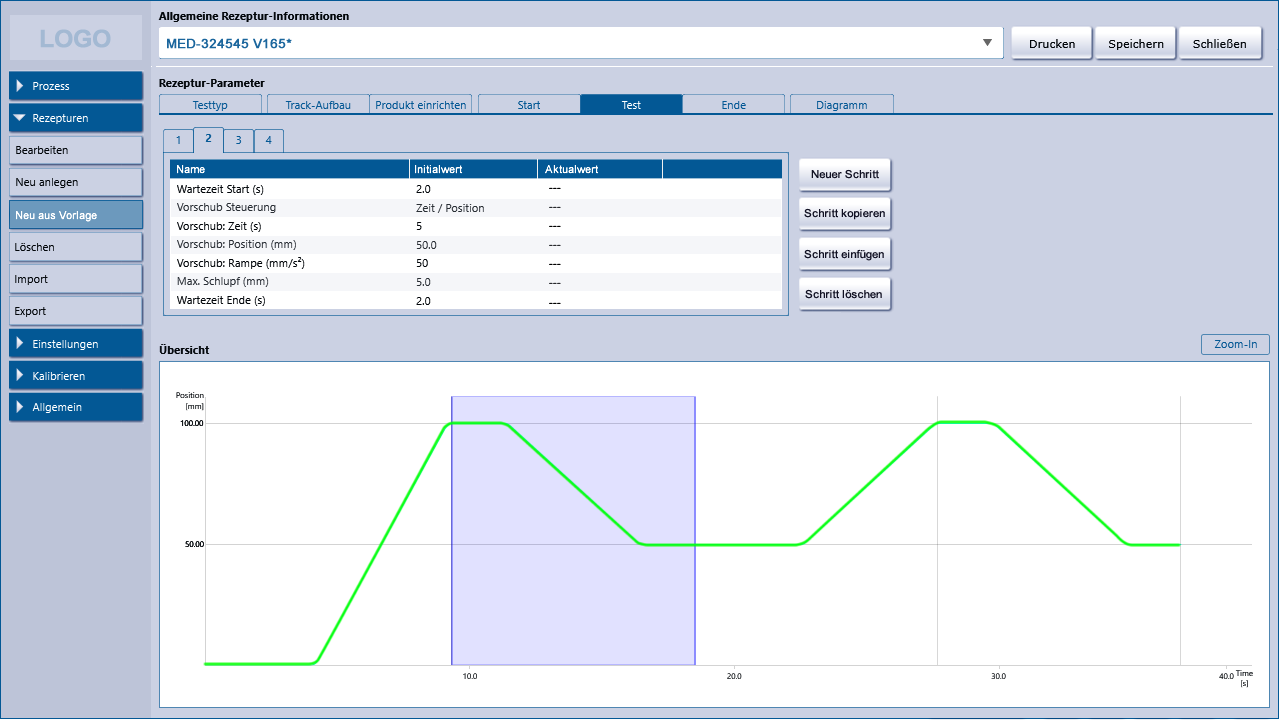Add a step with Neuer Schritt
1280x720 pixels.
point(844,174)
